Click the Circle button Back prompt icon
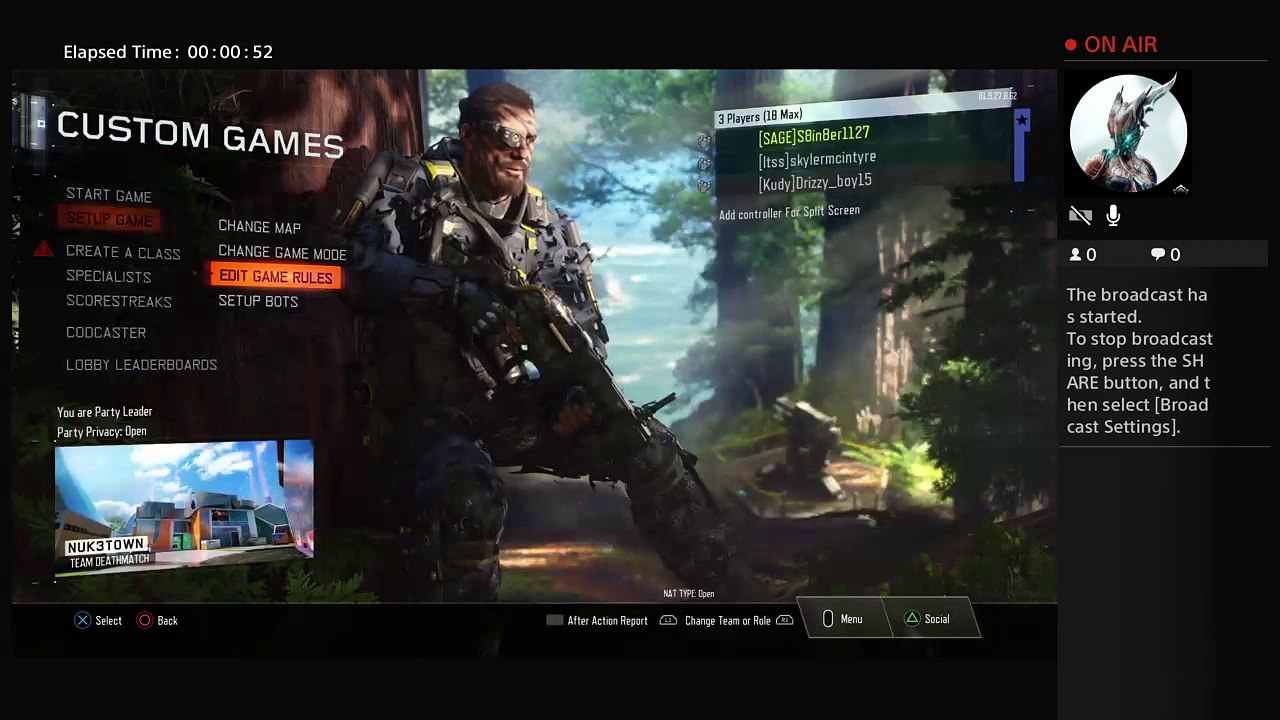This screenshot has height=720, width=1280. [x=145, y=621]
